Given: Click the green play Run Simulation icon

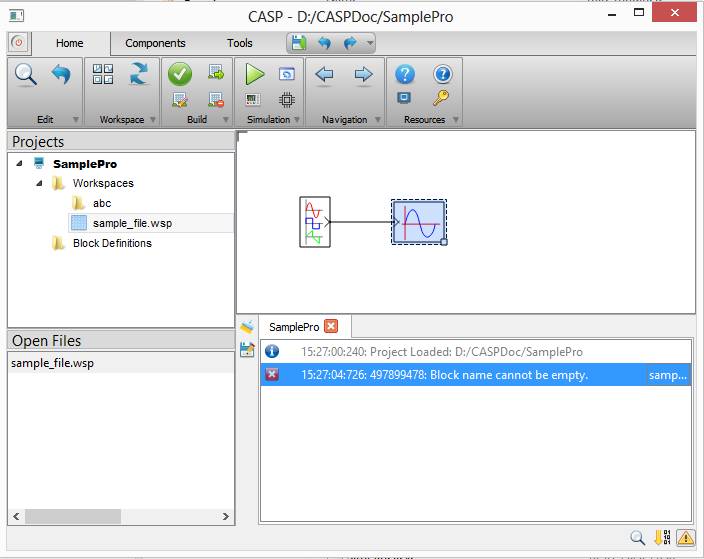Looking at the screenshot, I should point(254,74).
